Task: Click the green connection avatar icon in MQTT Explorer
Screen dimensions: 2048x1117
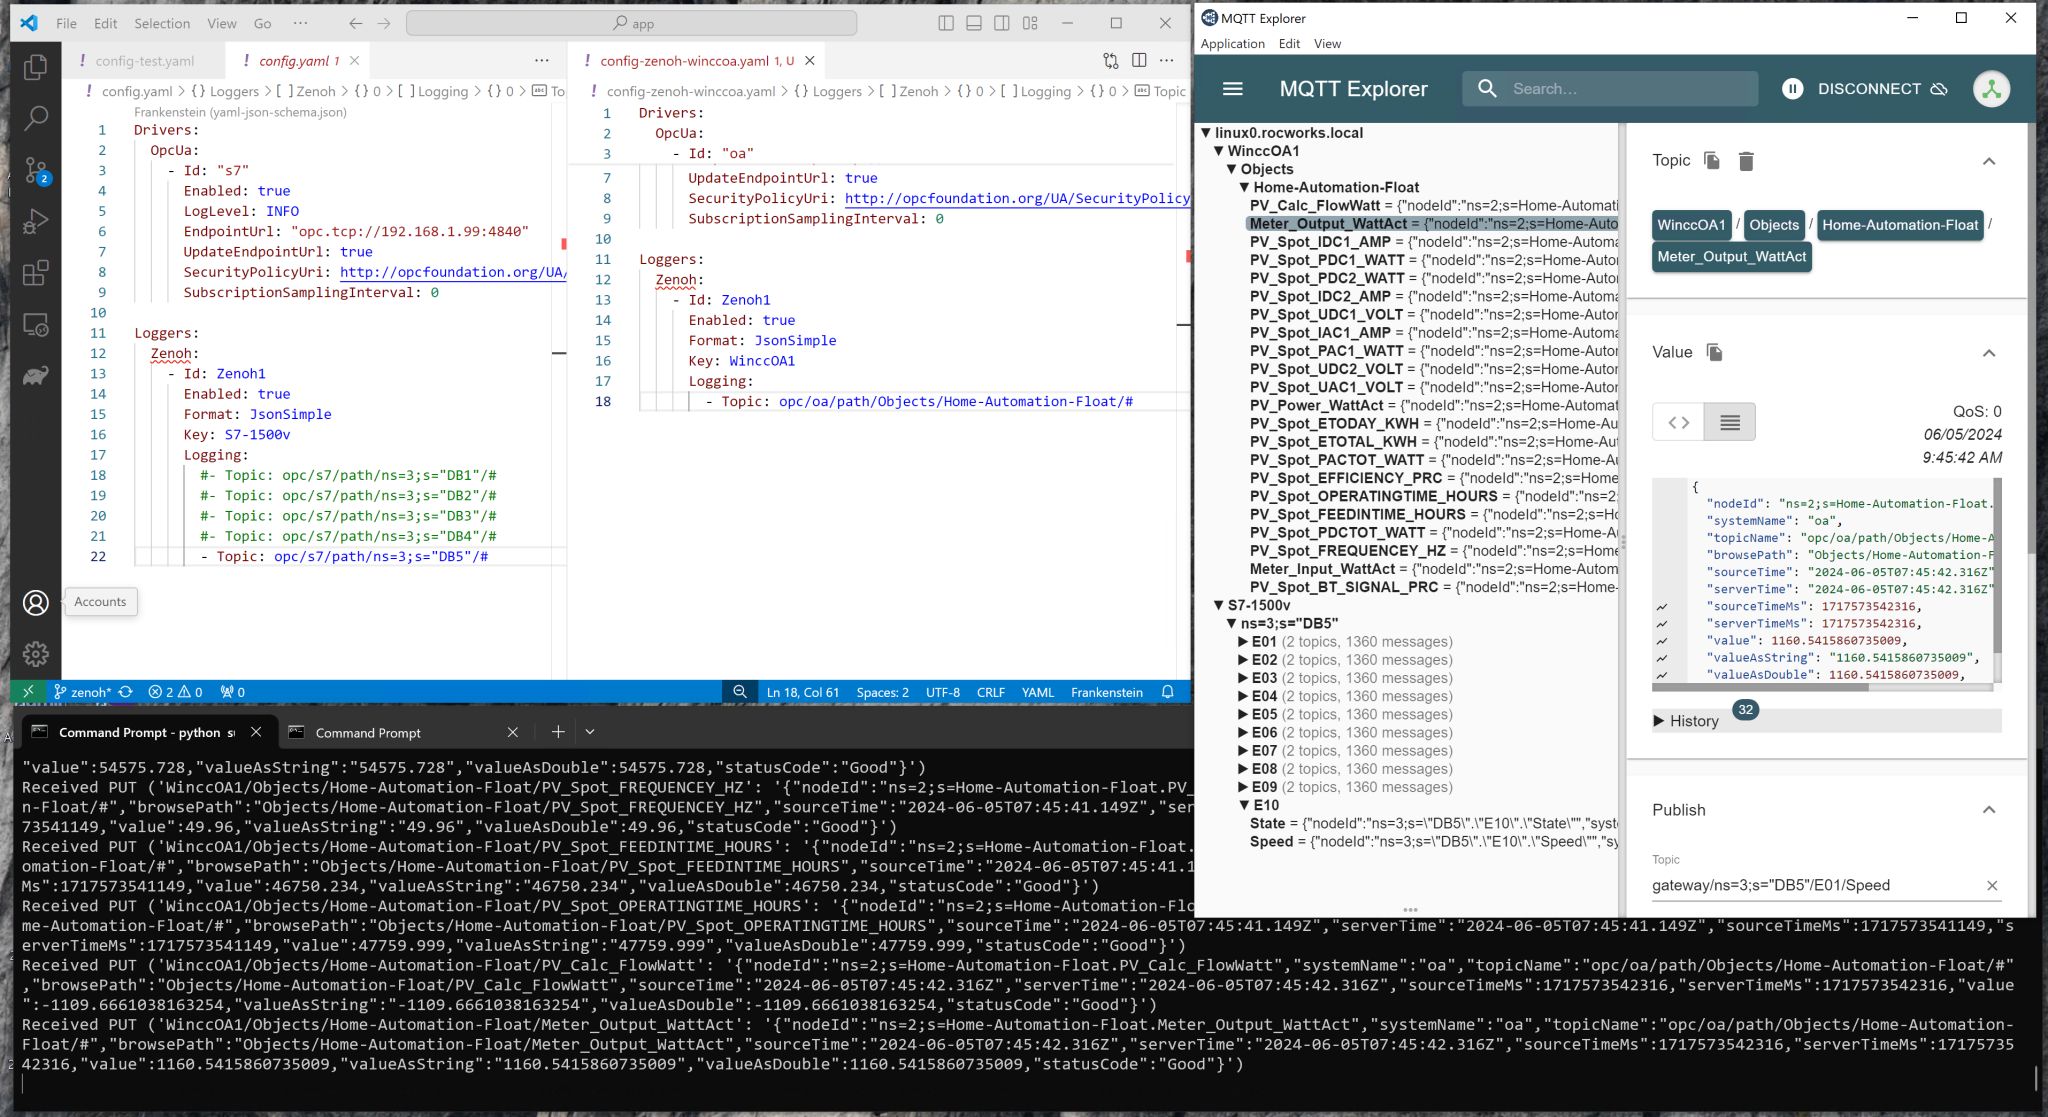Action: click(x=1991, y=89)
